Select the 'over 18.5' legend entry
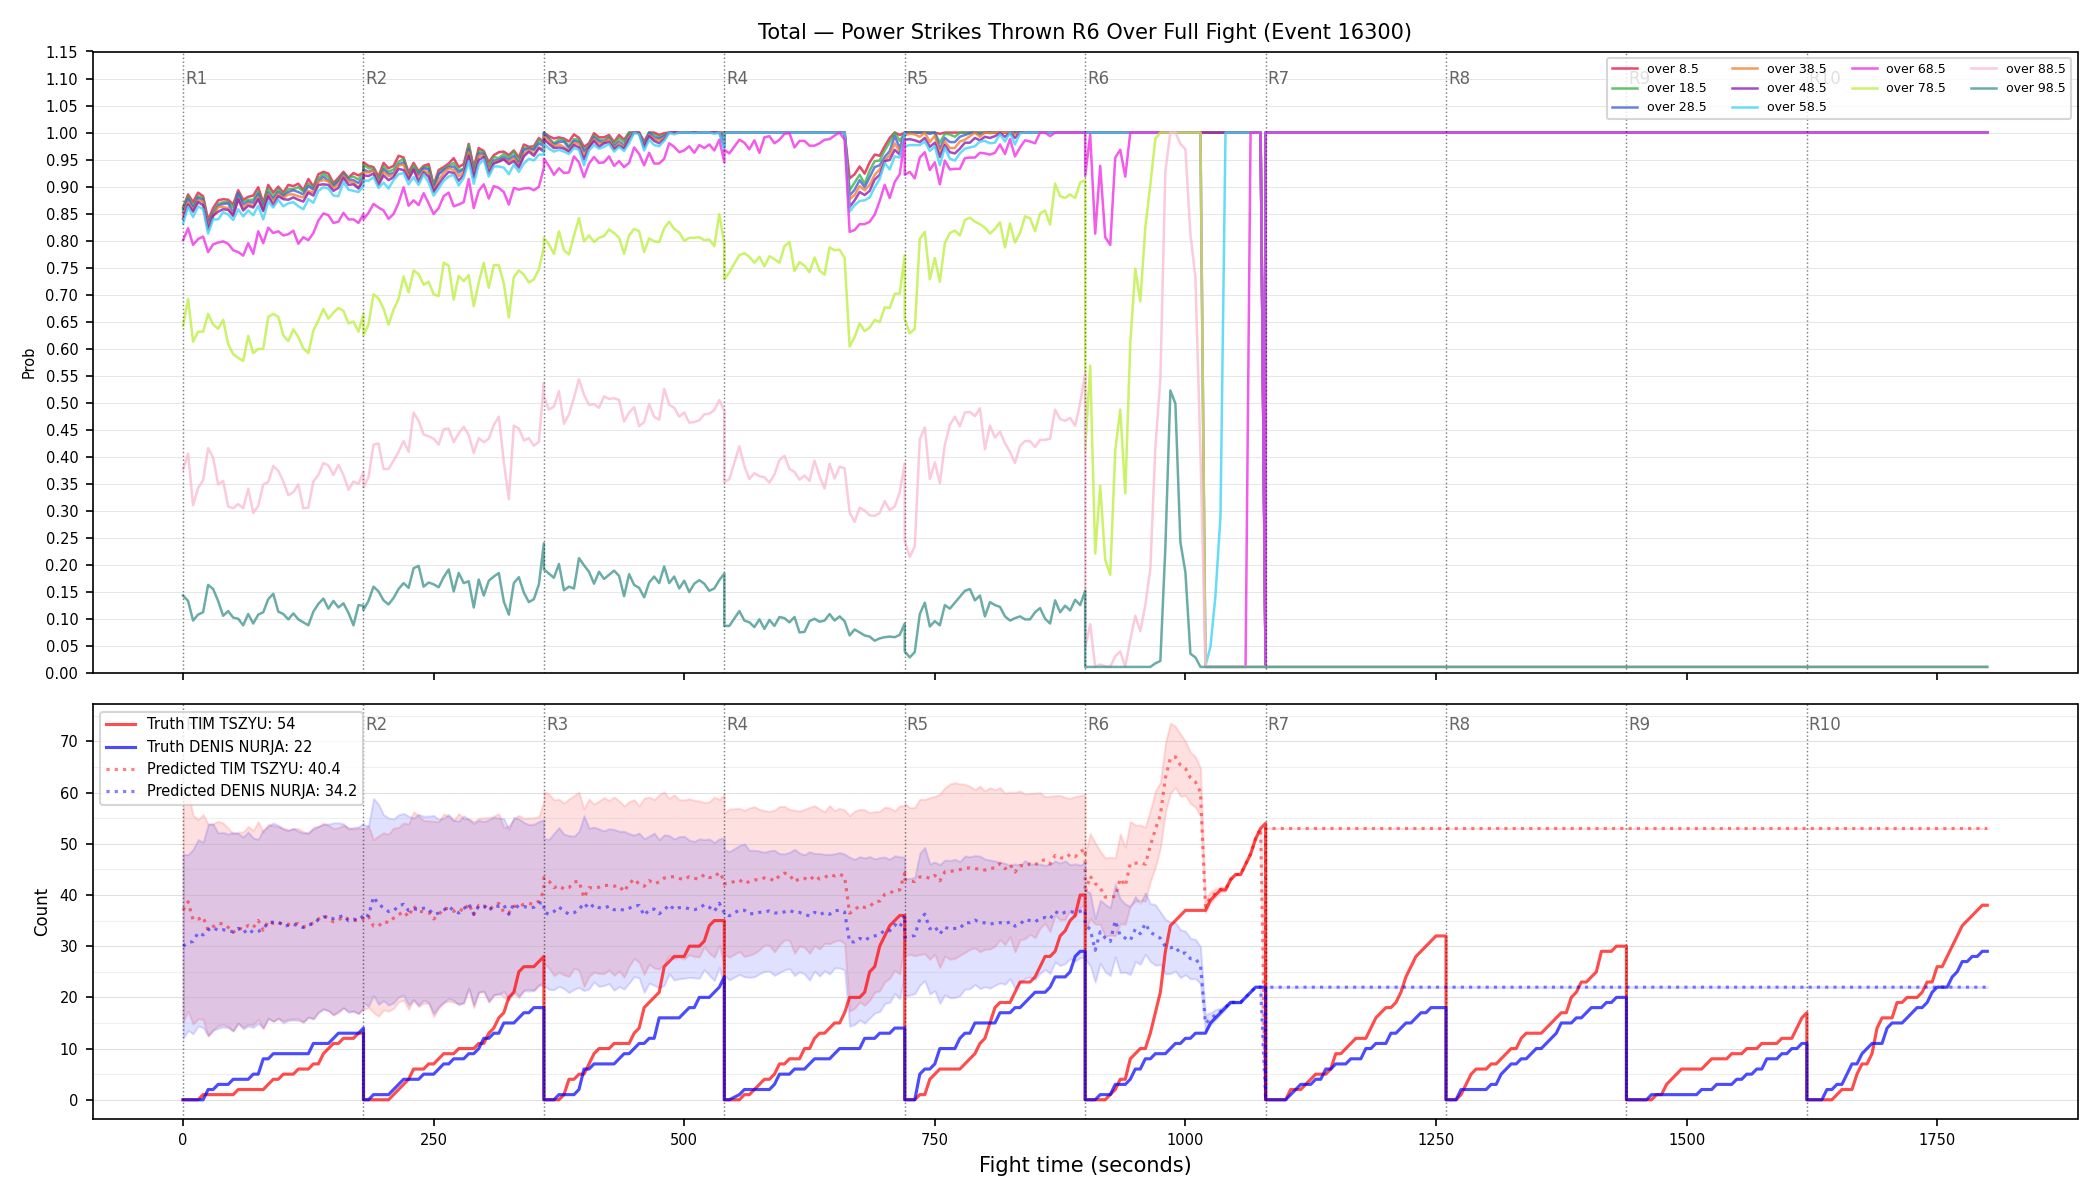This screenshot has height=1200, width=2100. [x=1659, y=88]
